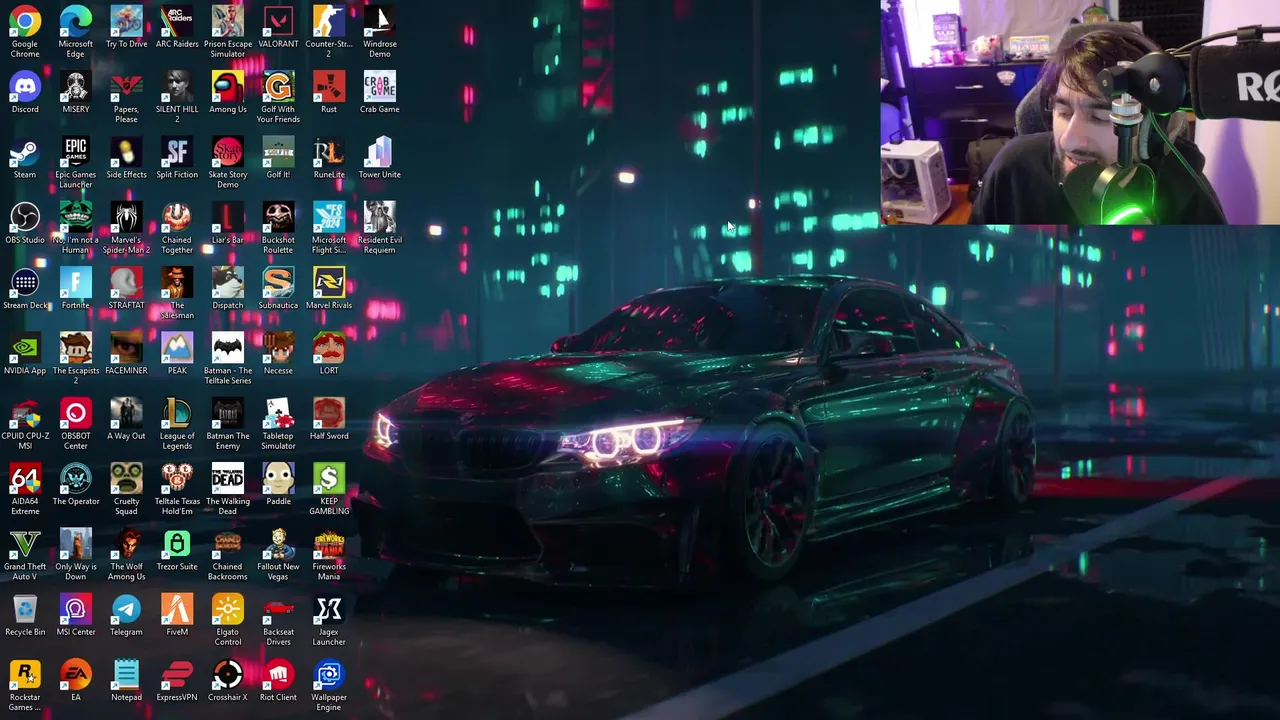Select the Tabletop Simulator icon
The width and height of the screenshot is (1280, 720).
click(278, 413)
